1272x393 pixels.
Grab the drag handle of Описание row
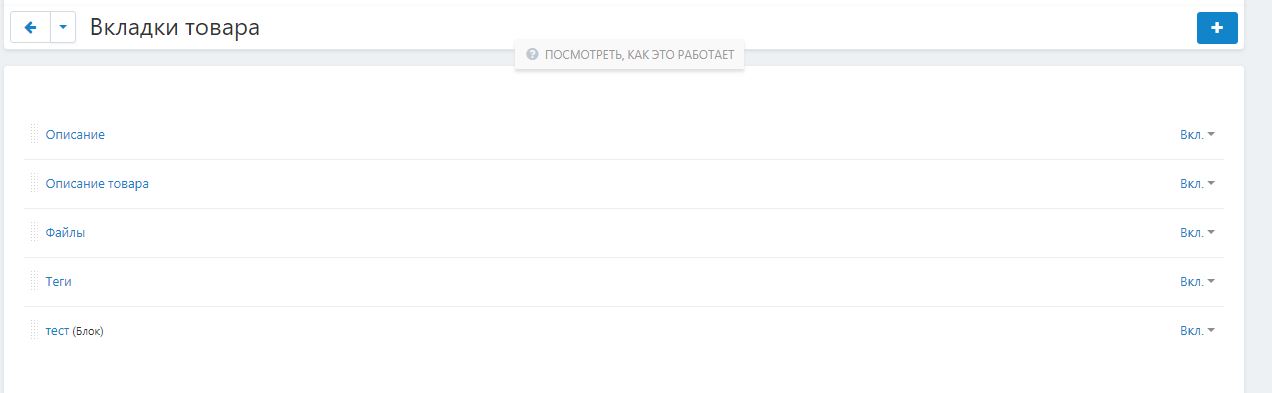(34, 134)
